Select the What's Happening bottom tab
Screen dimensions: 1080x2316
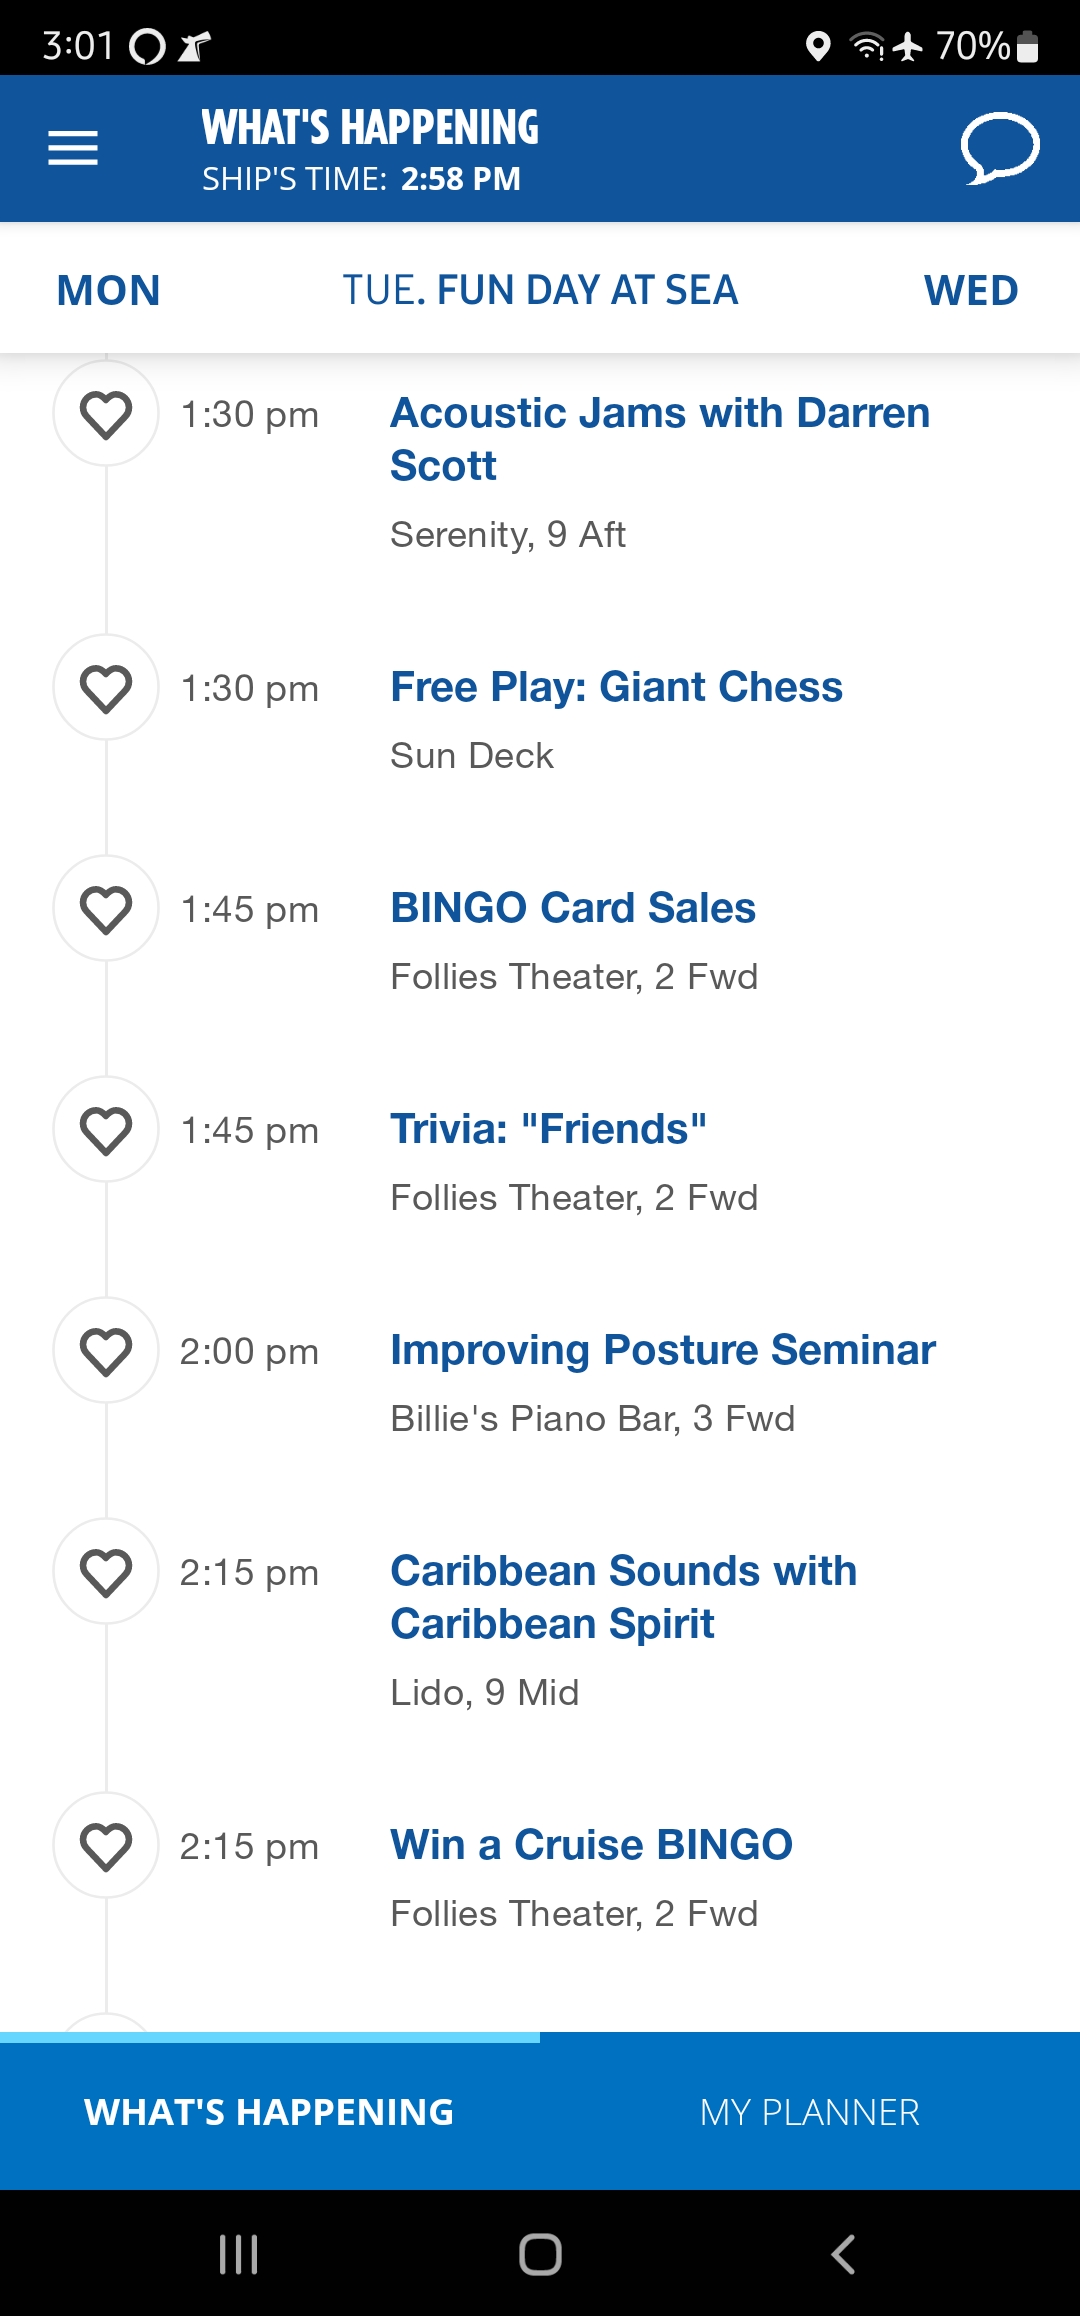[x=270, y=2112]
